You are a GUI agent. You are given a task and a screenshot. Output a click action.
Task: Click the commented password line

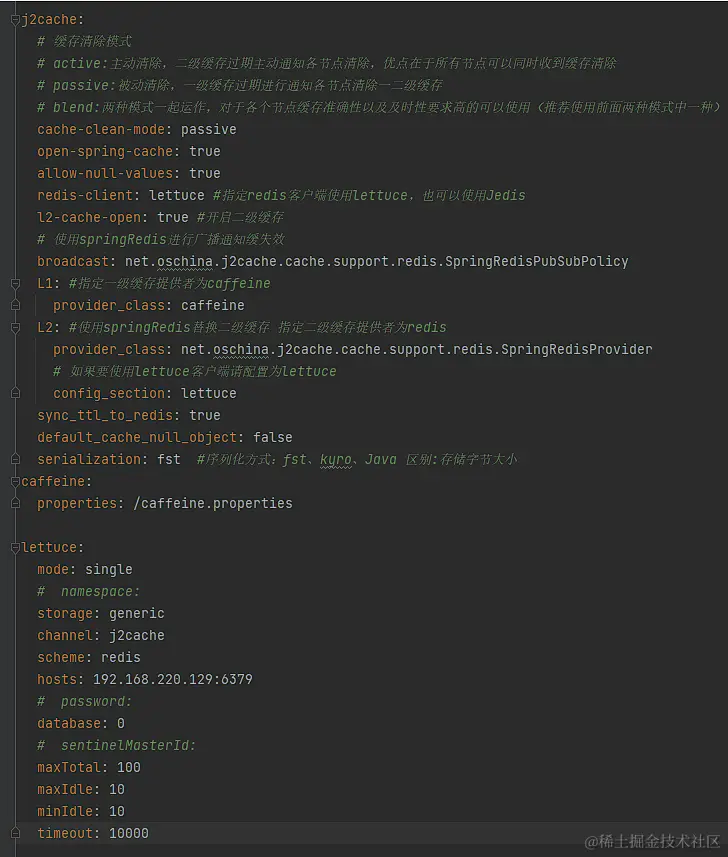[x=85, y=701]
